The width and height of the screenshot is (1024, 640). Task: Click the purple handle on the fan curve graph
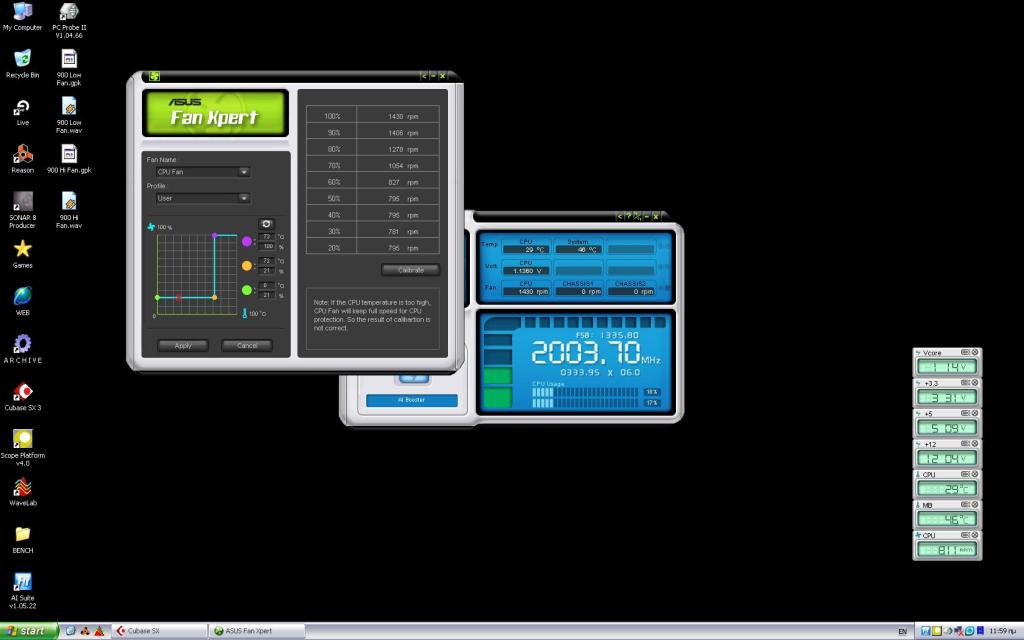coord(214,235)
